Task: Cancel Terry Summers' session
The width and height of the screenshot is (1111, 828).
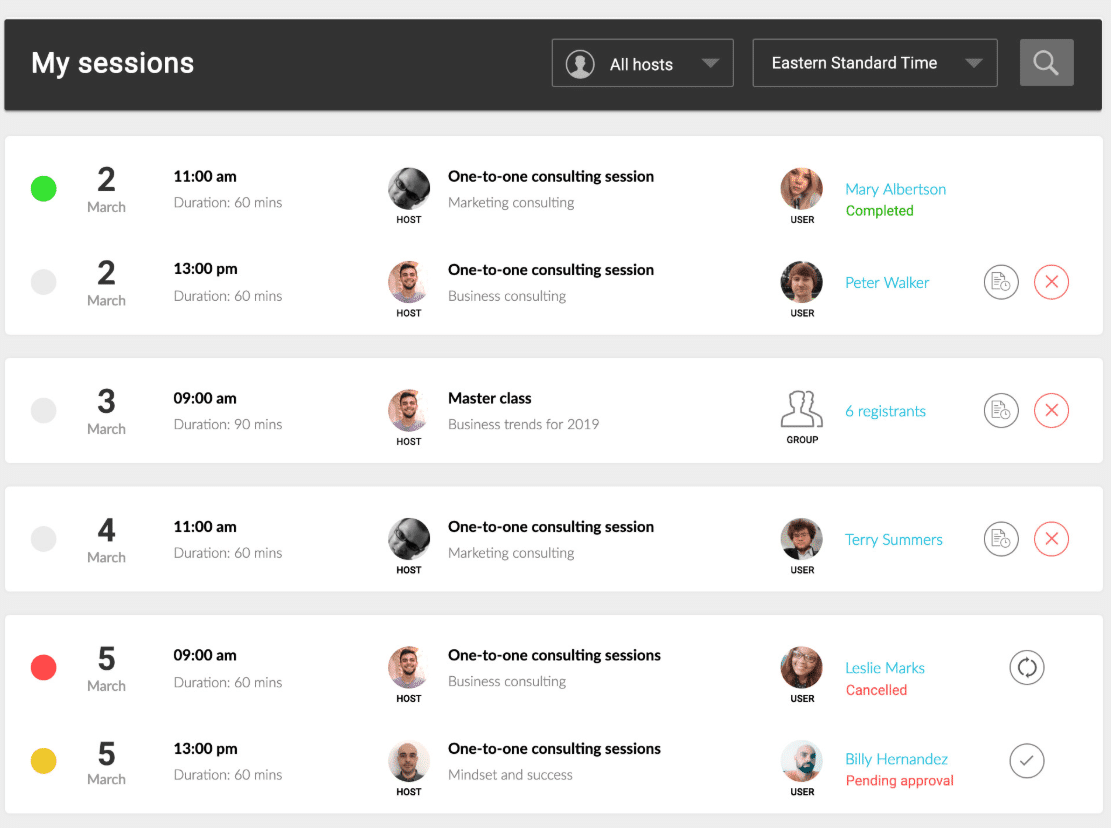Action: 1051,539
